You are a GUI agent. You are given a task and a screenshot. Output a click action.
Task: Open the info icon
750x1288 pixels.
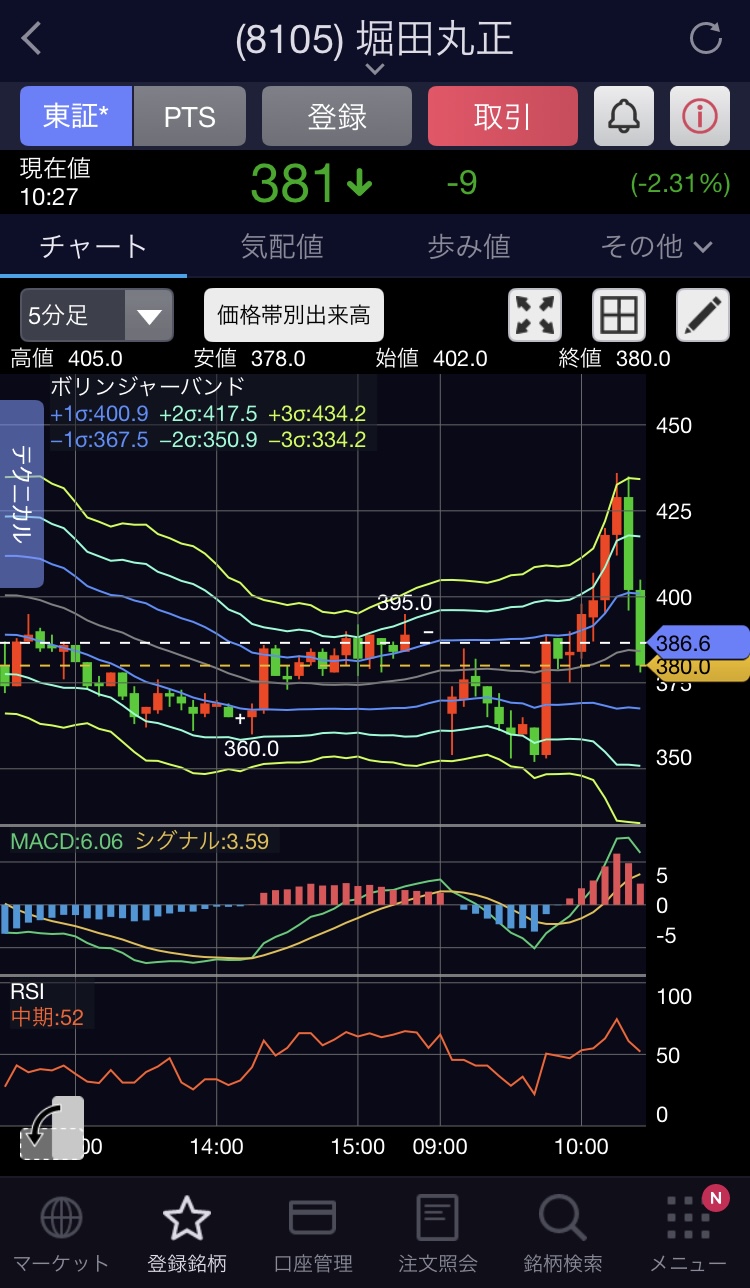click(700, 116)
